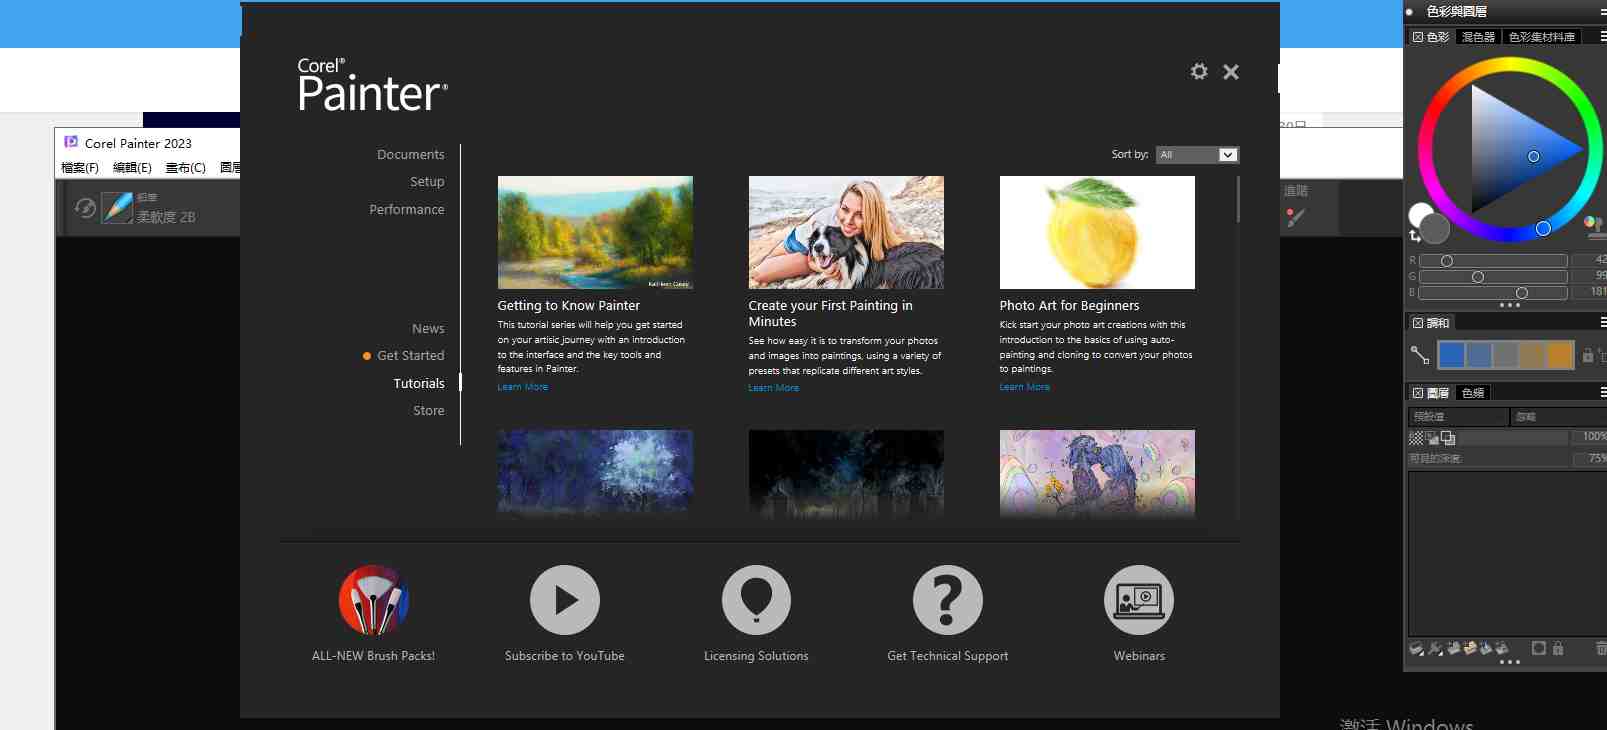Switch to the 色頻 tab
This screenshot has height=730, width=1607.
tap(1473, 393)
